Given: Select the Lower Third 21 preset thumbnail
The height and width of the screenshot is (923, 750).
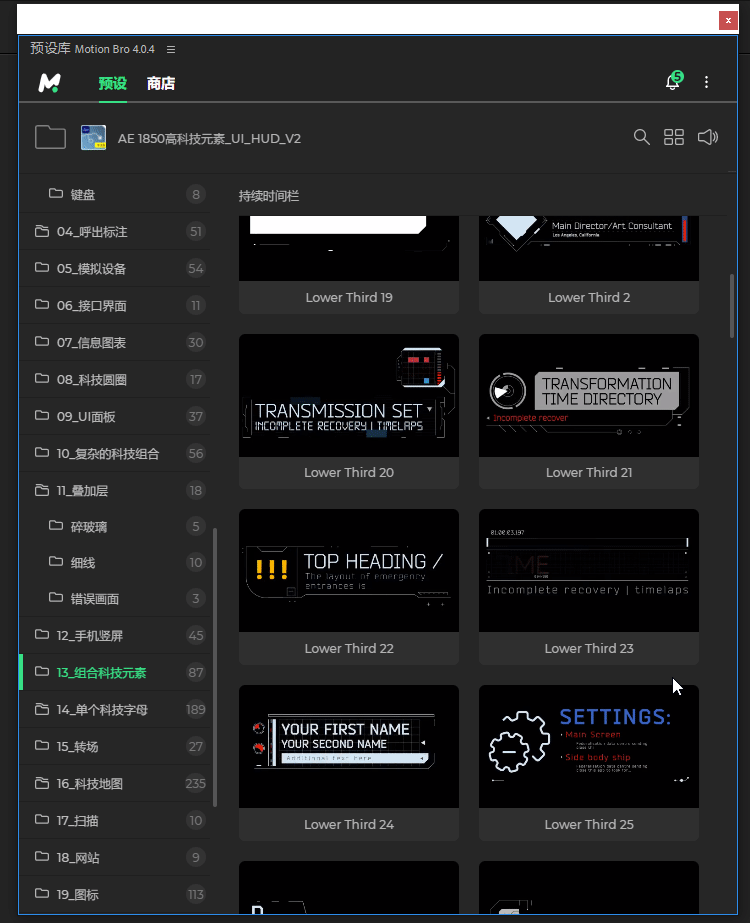Looking at the screenshot, I should [589, 396].
